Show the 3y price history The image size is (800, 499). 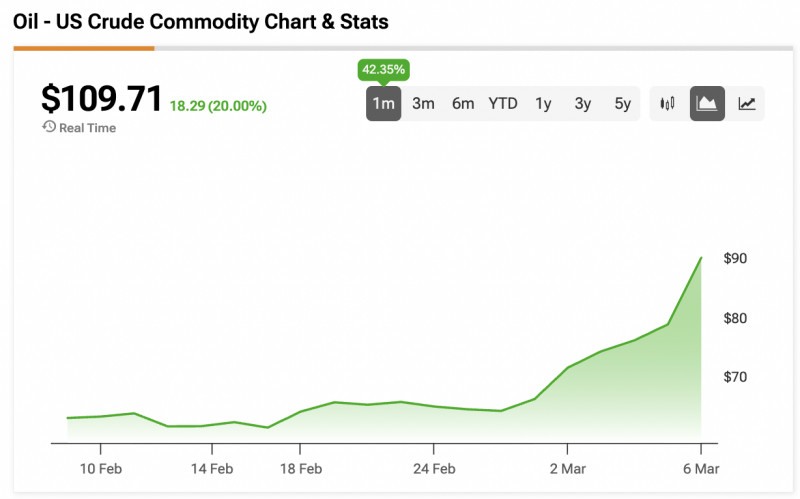[583, 103]
